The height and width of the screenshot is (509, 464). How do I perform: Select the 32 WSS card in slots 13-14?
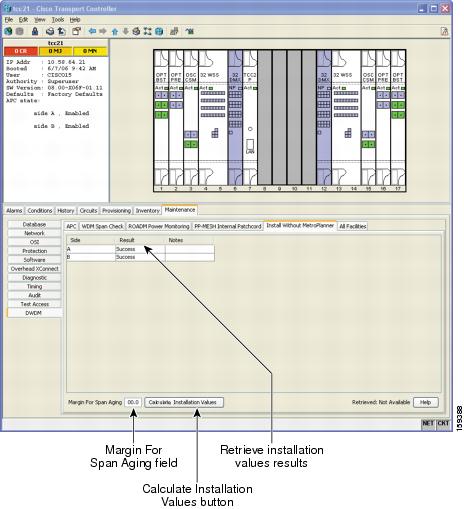pyautogui.click(x=346, y=118)
